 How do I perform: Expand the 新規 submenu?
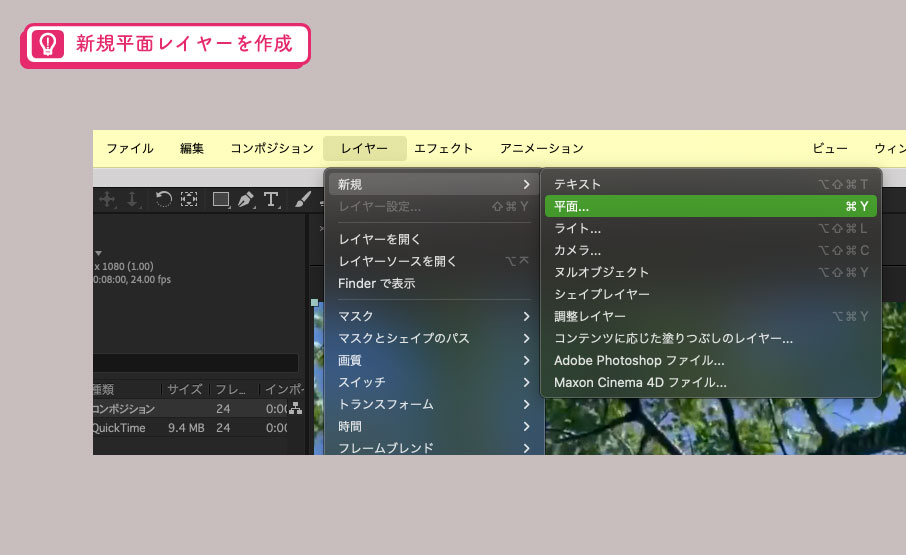pyautogui.click(x=434, y=184)
